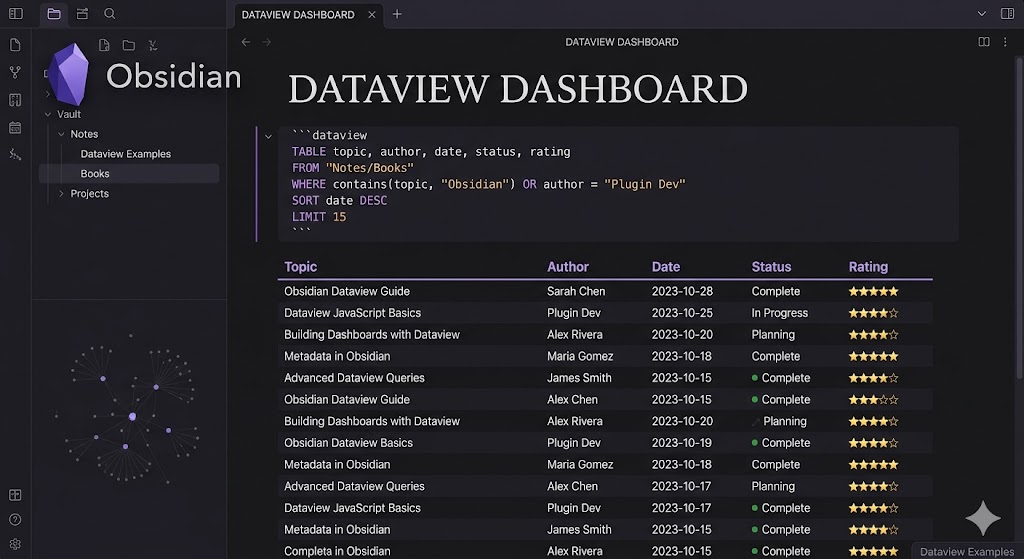Click the star rating in Sarah Chen row
1024x559 pixels.
tap(873, 291)
